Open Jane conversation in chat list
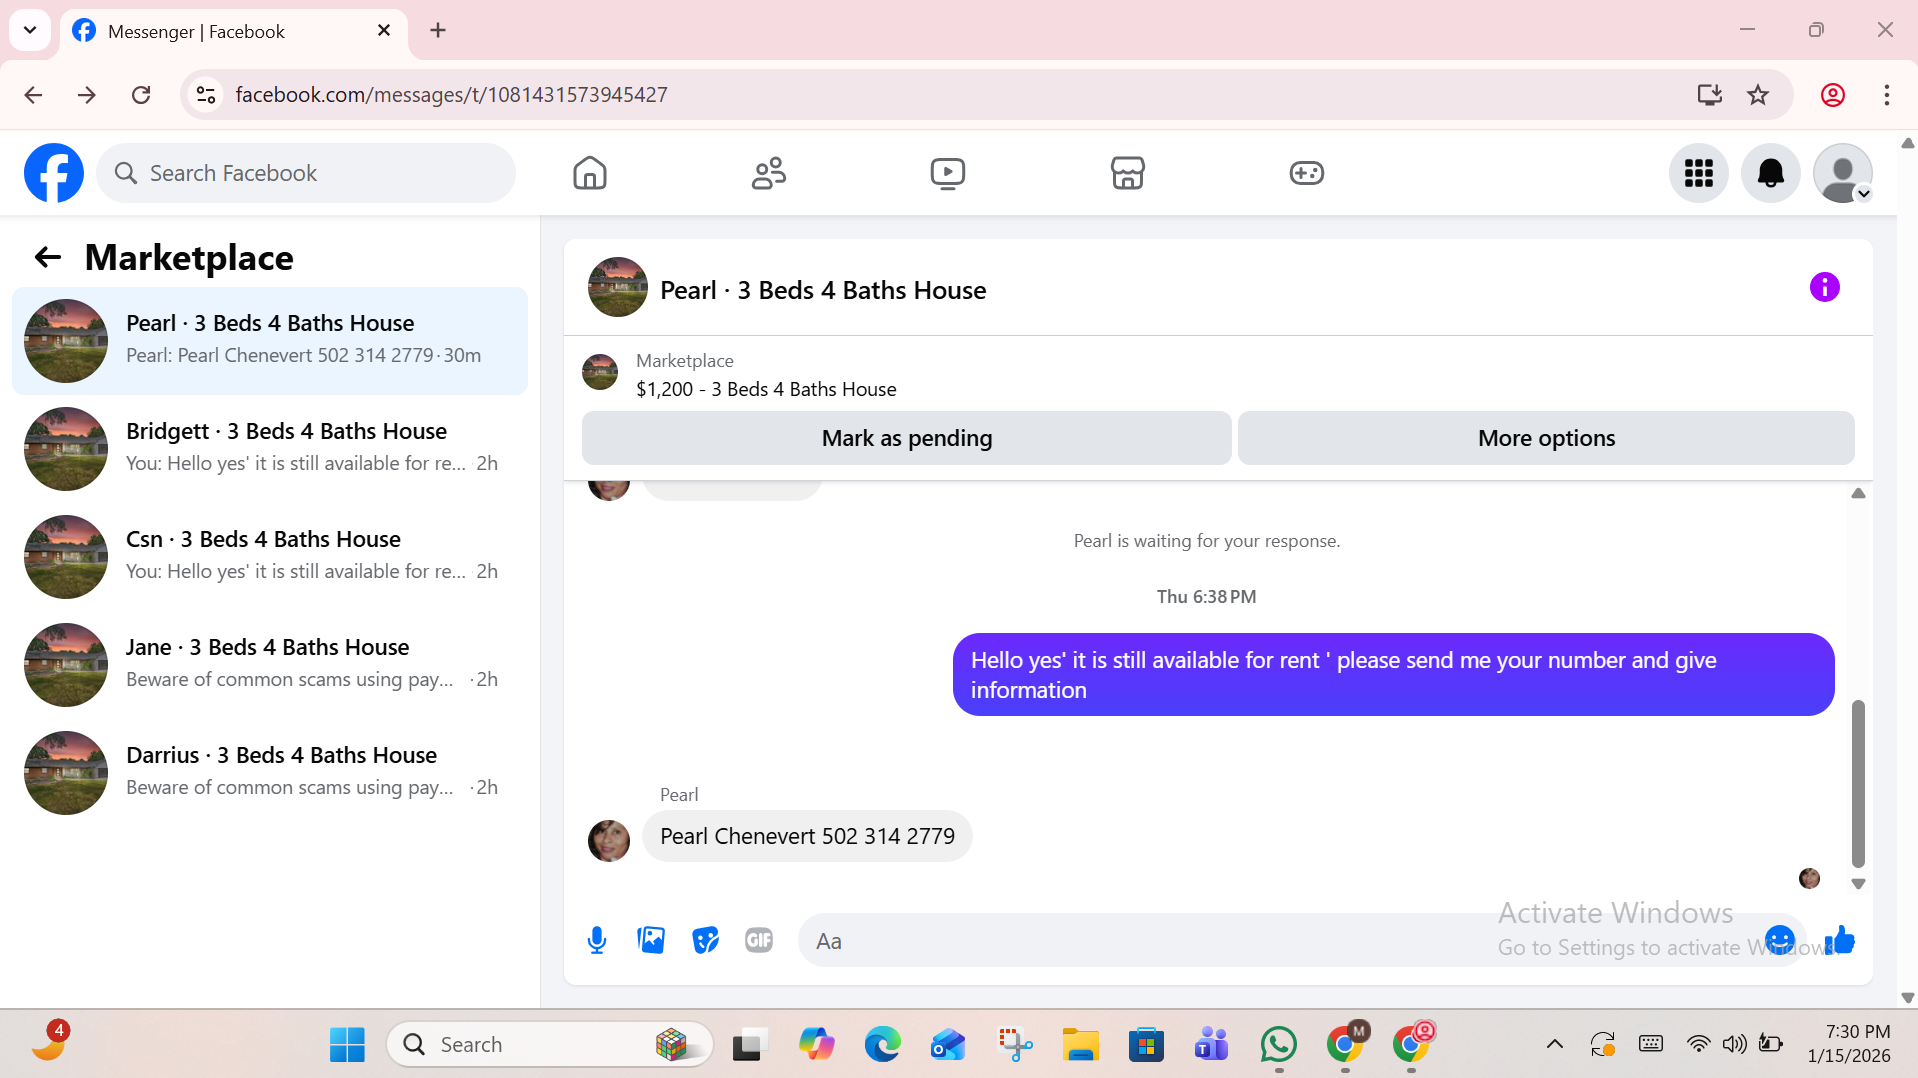The image size is (1918, 1078). tap(270, 665)
